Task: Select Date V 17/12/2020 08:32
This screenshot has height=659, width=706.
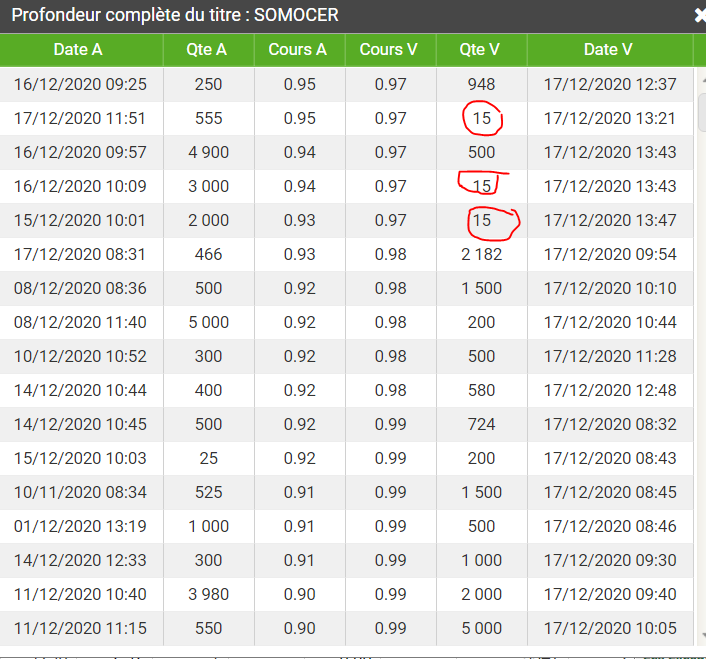Action: click(x=610, y=424)
